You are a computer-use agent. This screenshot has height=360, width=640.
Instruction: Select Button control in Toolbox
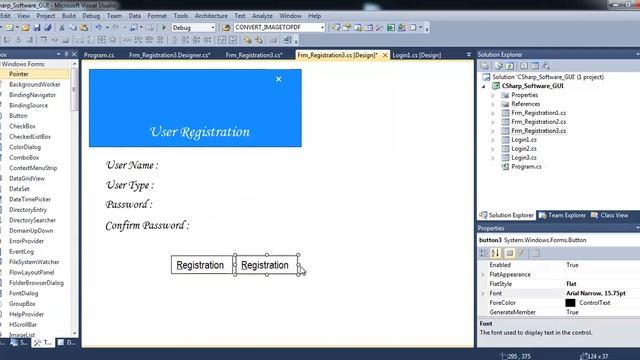click(x=18, y=116)
